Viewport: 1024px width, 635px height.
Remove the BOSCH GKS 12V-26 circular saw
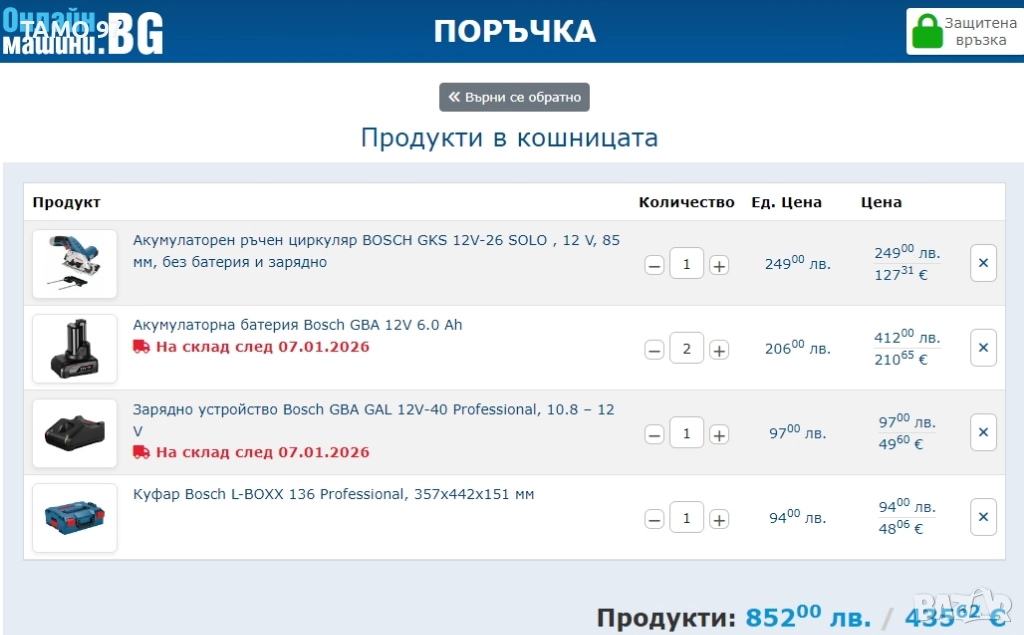(x=982, y=263)
